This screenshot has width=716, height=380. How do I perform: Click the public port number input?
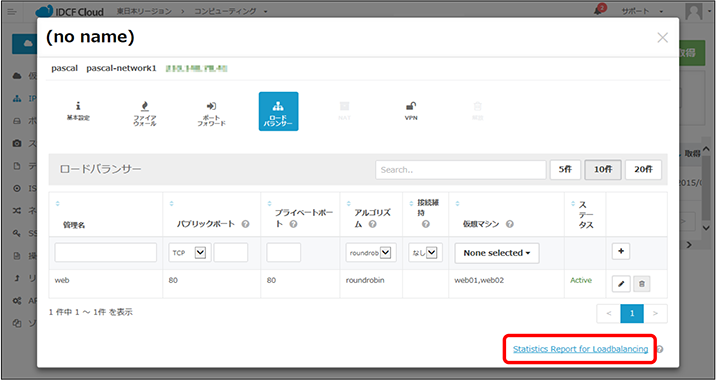[x=231, y=253]
